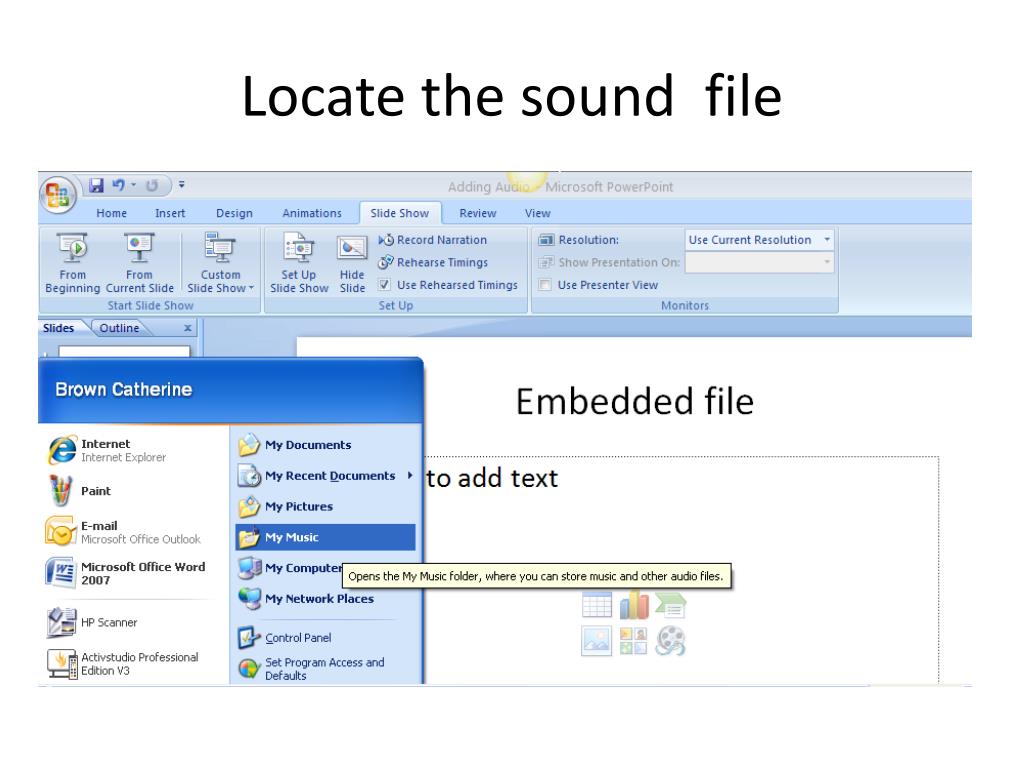This screenshot has height=768, width=1024.
Task: Close the Slides/Outline pane
Action: pyautogui.click(x=187, y=328)
